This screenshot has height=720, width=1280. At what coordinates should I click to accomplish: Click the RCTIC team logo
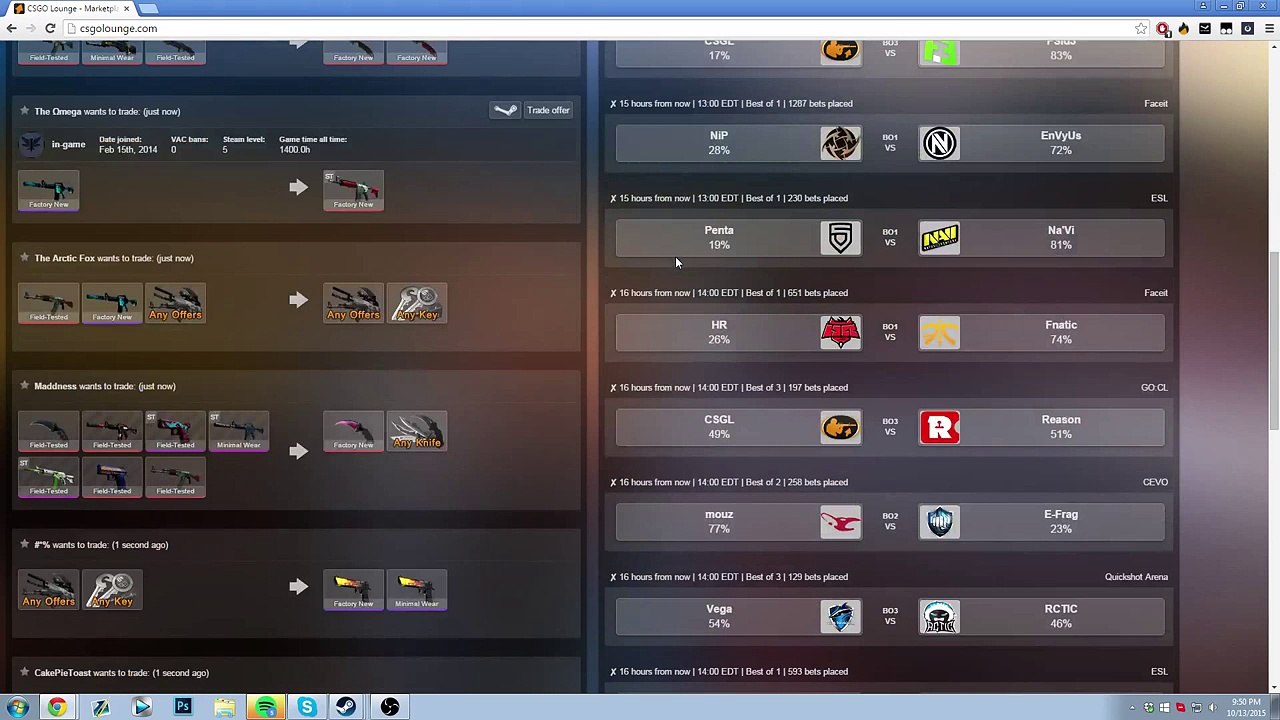point(939,617)
